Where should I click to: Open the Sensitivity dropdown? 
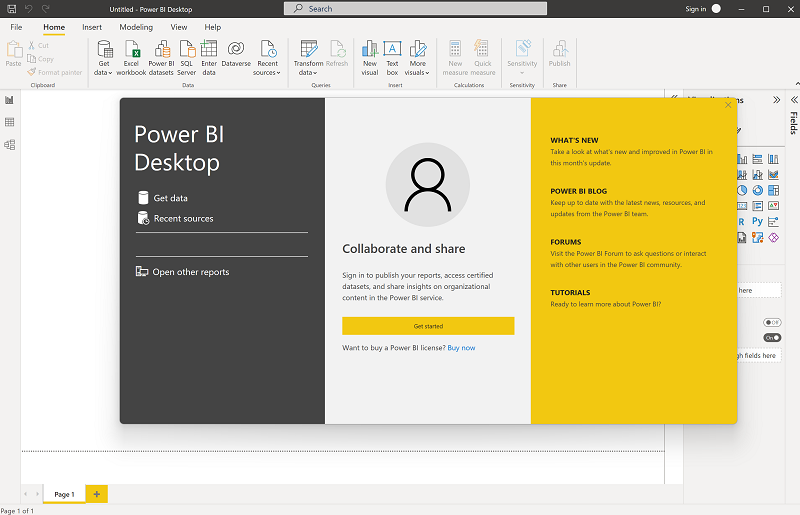[x=522, y=58]
